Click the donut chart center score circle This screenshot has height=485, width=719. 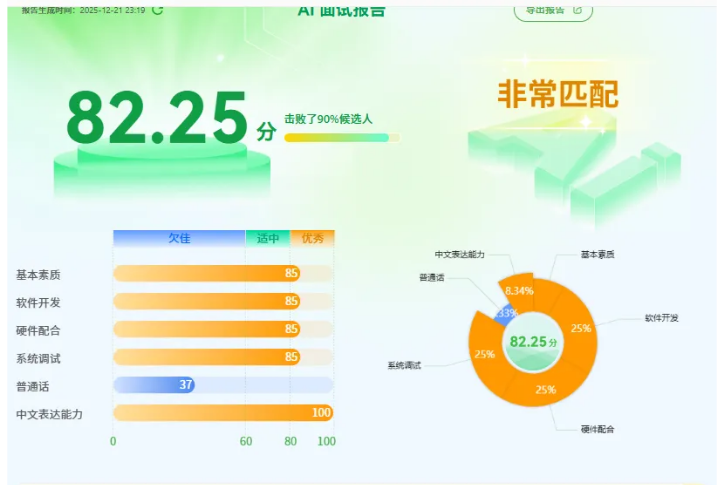point(533,341)
